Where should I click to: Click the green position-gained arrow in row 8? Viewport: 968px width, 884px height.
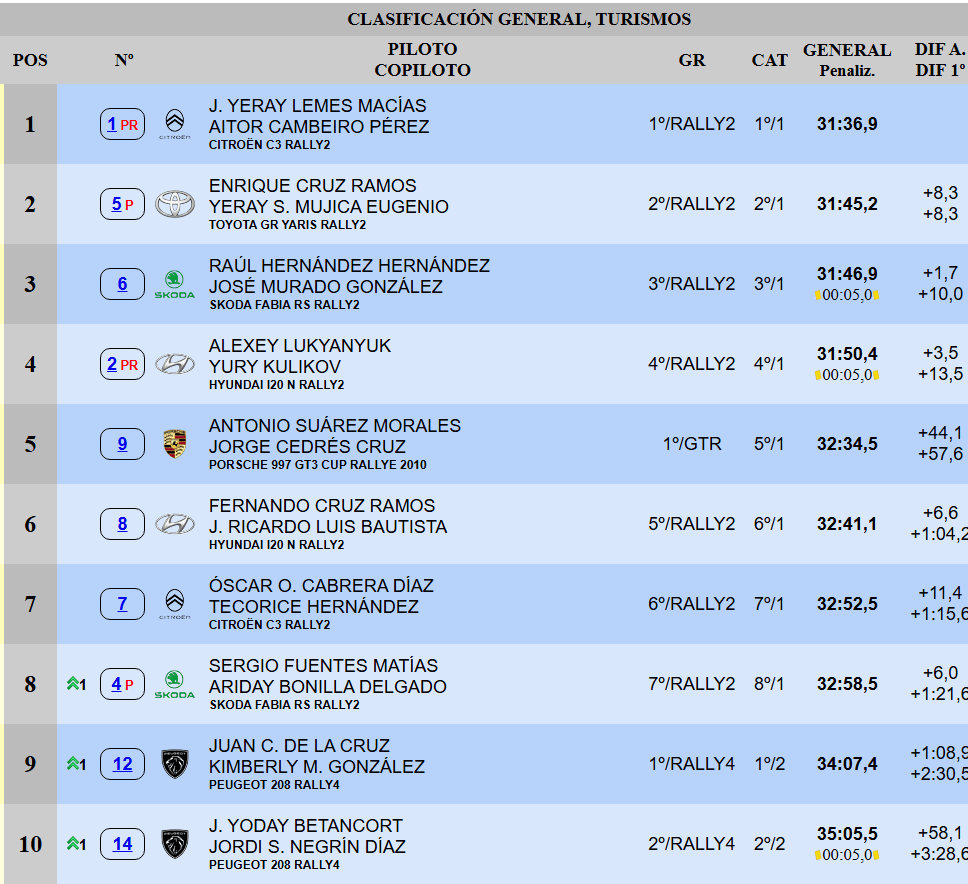pos(73,684)
